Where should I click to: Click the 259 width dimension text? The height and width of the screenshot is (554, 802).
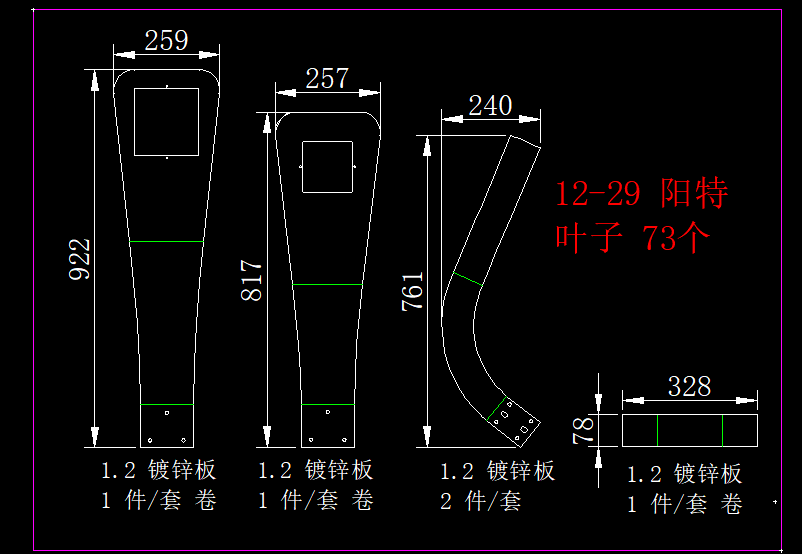(x=166, y=40)
